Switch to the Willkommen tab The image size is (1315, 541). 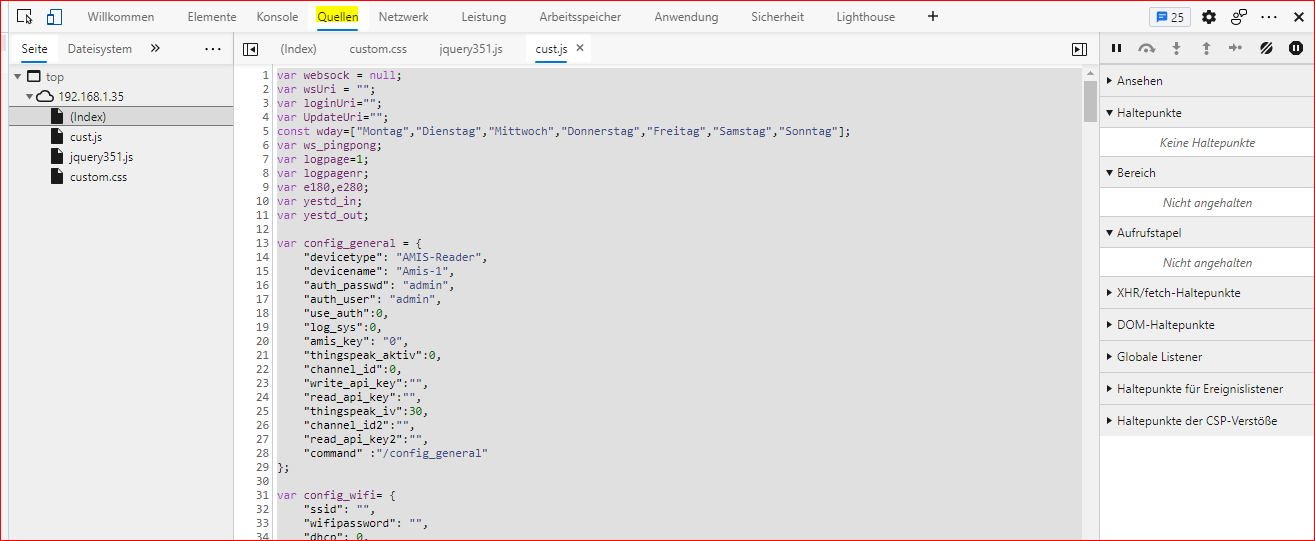tap(121, 17)
